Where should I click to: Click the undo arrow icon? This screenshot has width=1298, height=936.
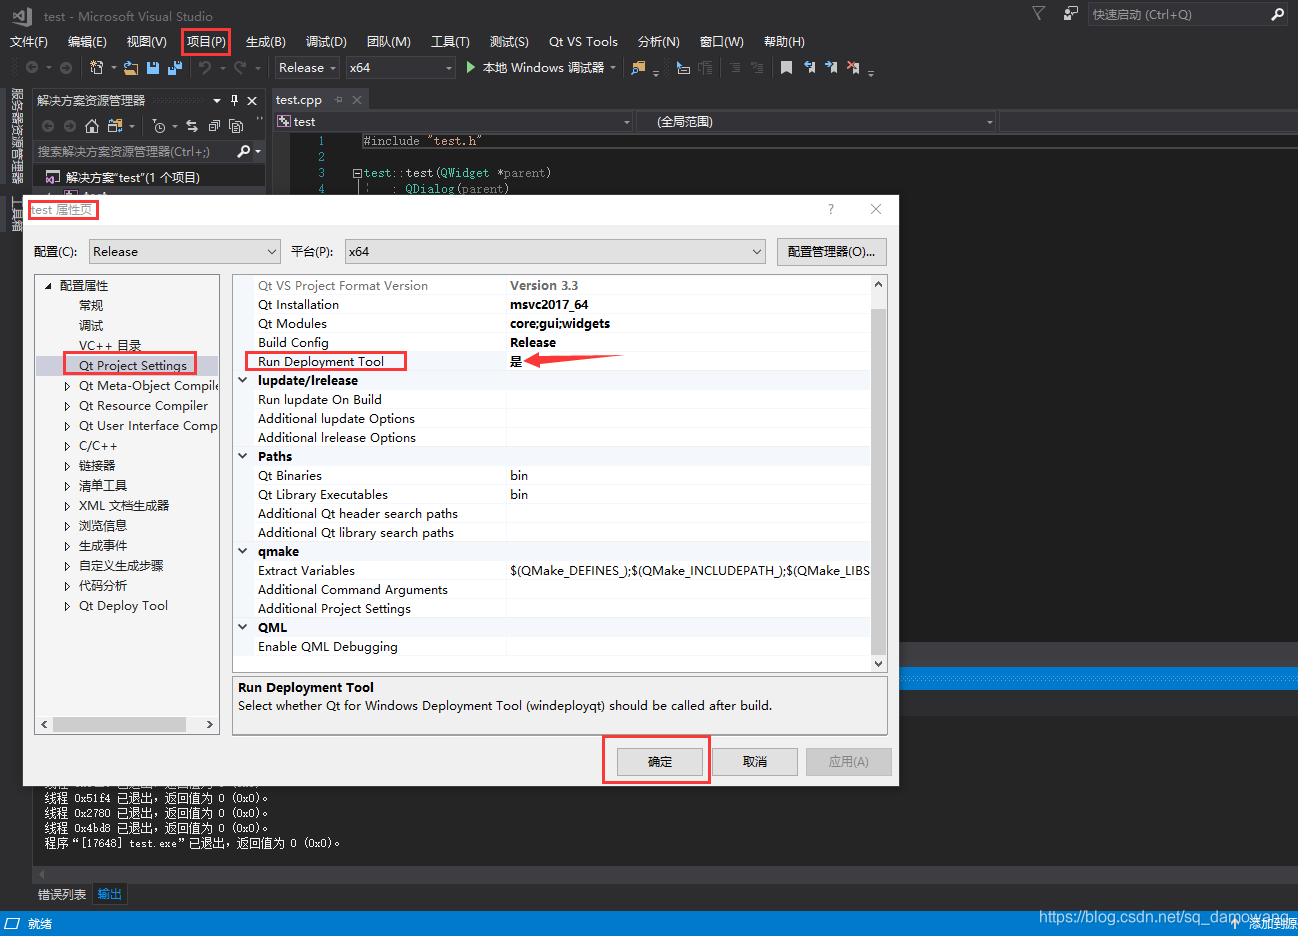tap(205, 67)
